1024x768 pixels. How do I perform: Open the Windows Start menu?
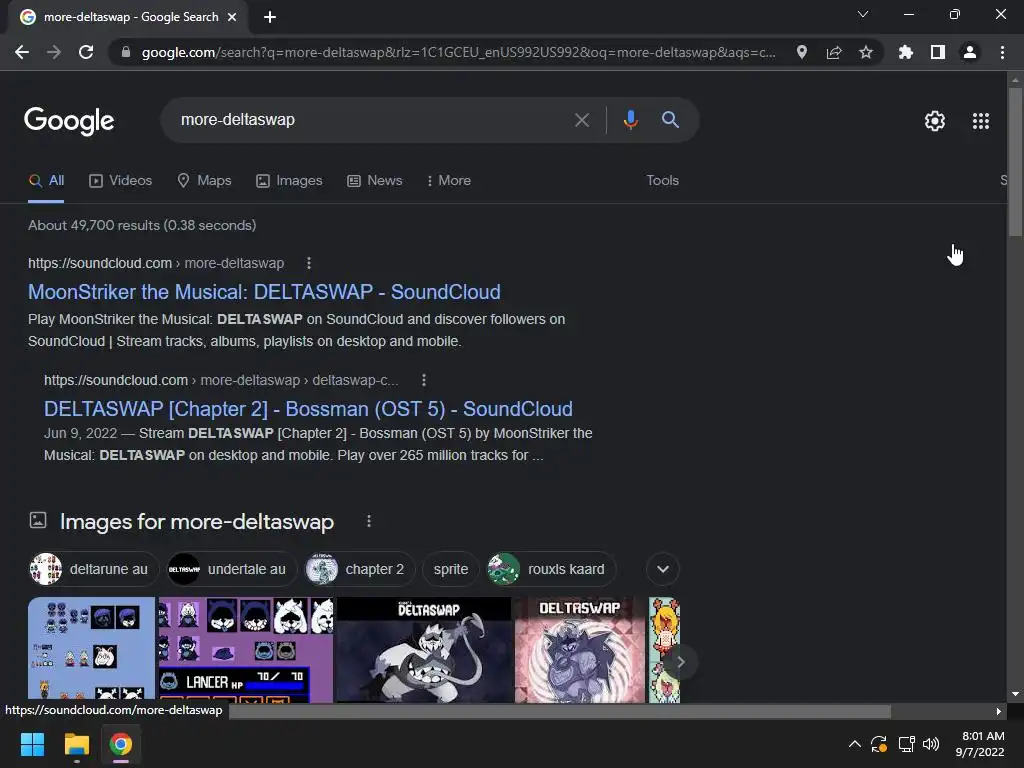32,744
